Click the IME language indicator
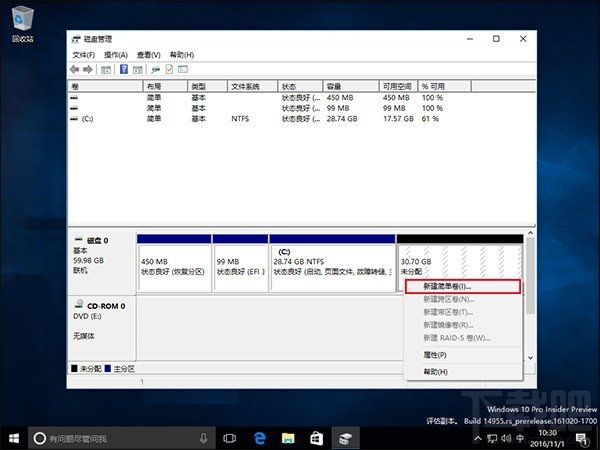Screen dimensions: 600x450 pyautogui.click(x=520, y=439)
